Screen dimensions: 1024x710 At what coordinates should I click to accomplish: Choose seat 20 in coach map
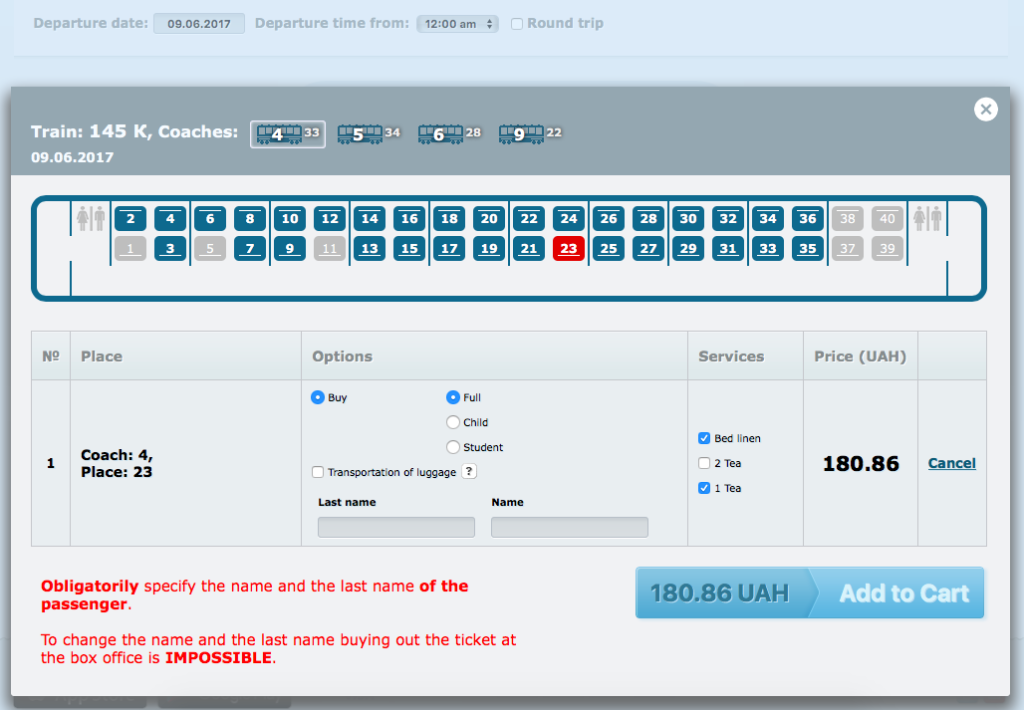point(489,219)
